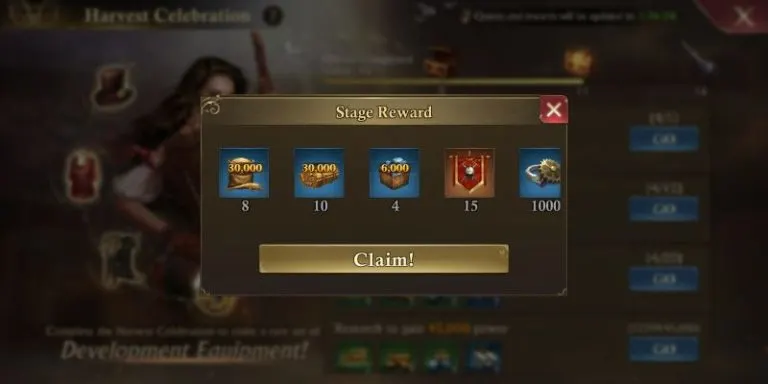The height and width of the screenshot is (384, 768).
Task: Open the treasure chest on progress bar
Action: (439, 62)
